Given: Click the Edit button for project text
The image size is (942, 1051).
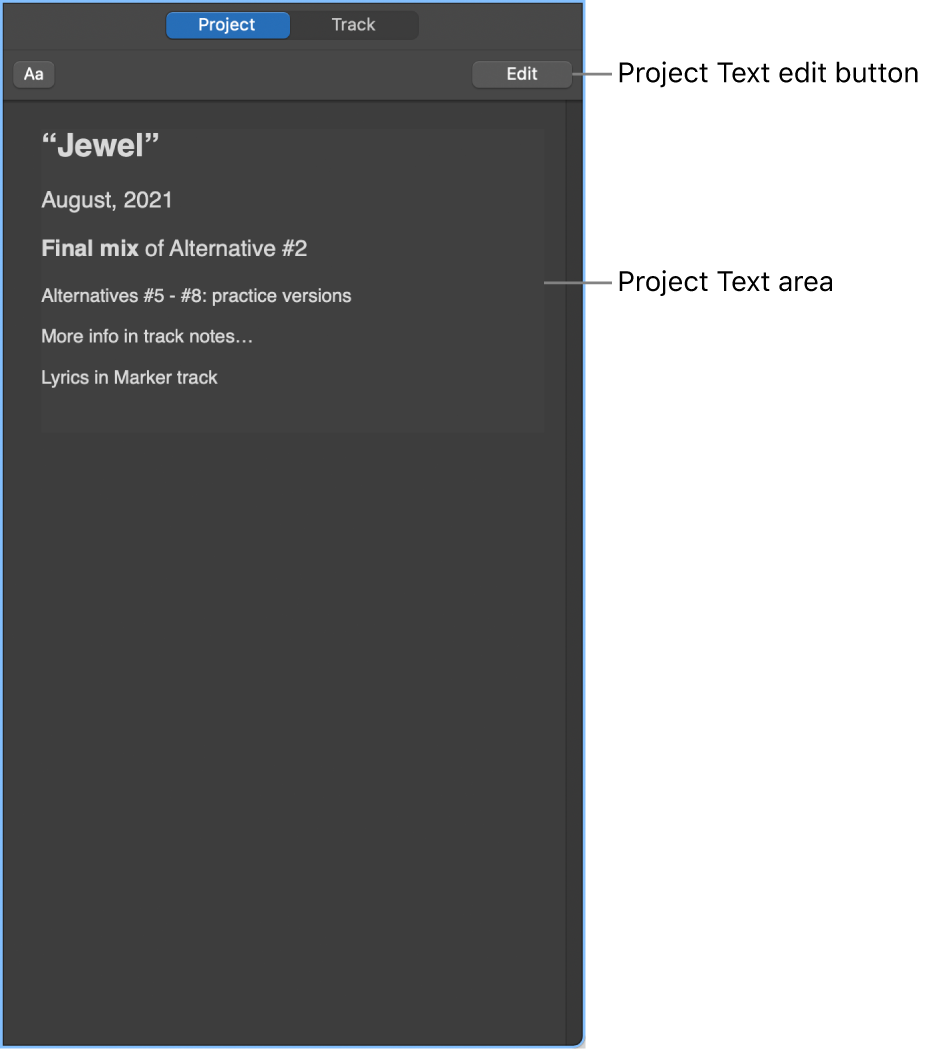Looking at the screenshot, I should point(522,74).
